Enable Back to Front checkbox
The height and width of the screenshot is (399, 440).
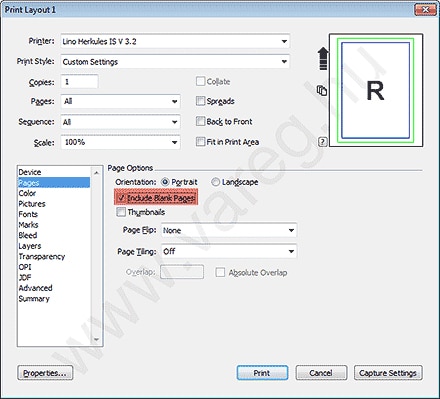200,121
